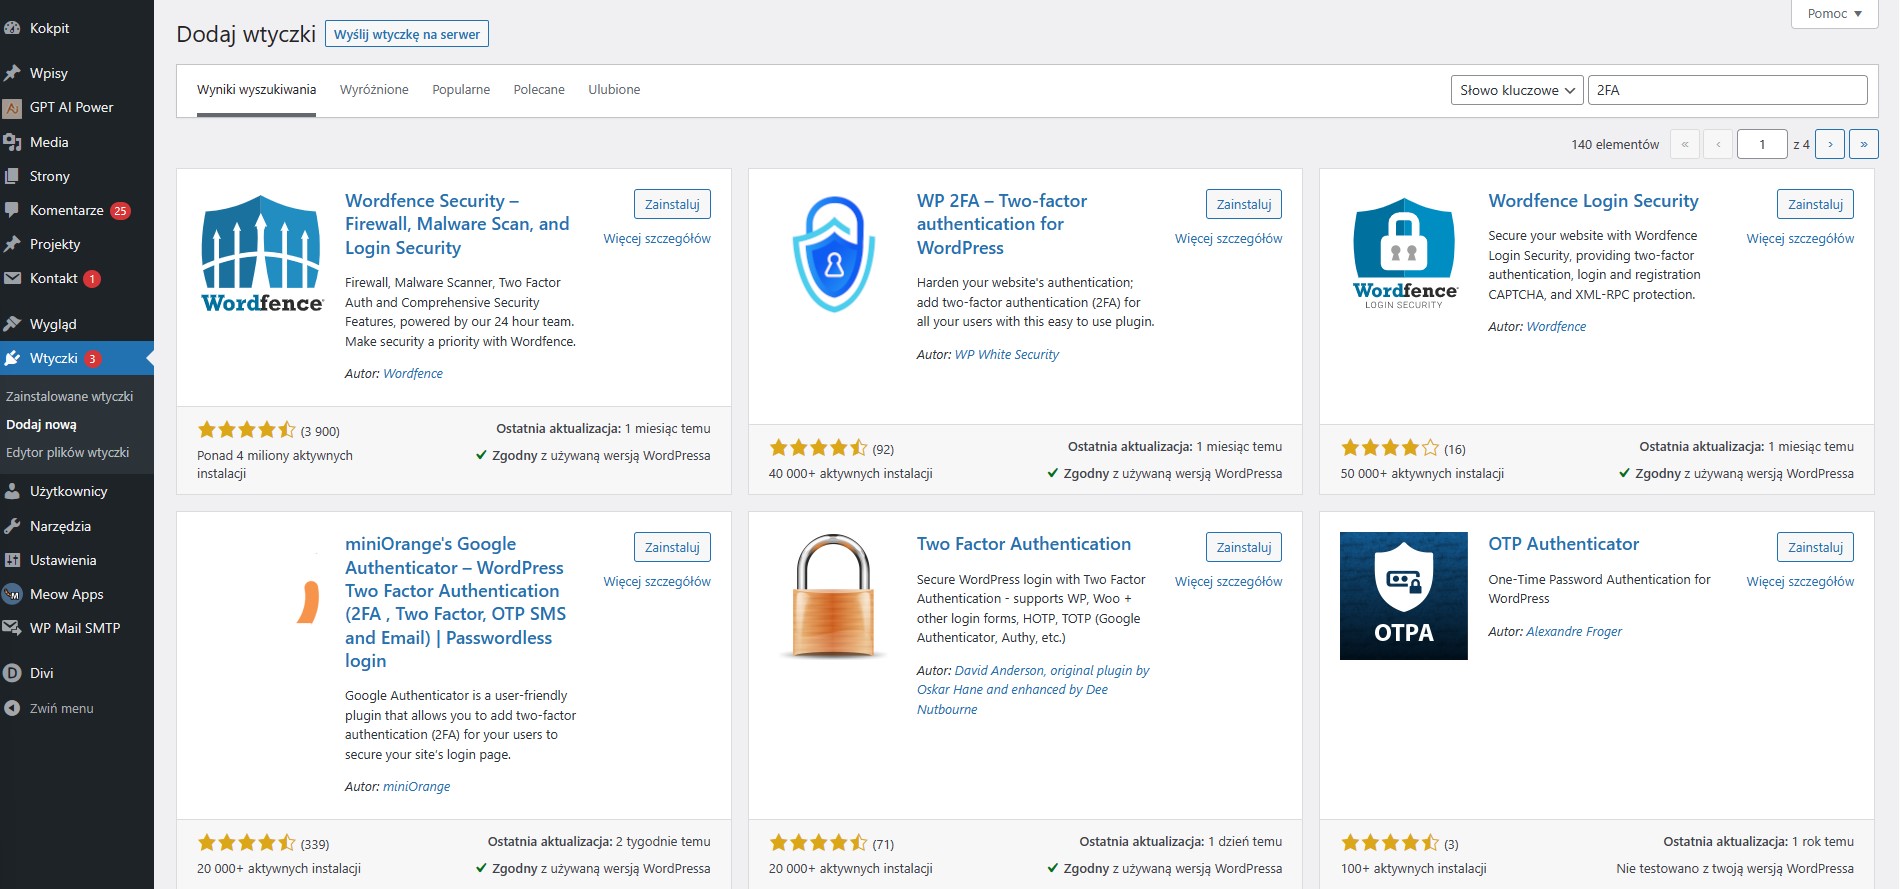Click the Narzędzia wrench icon

tap(12, 526)
